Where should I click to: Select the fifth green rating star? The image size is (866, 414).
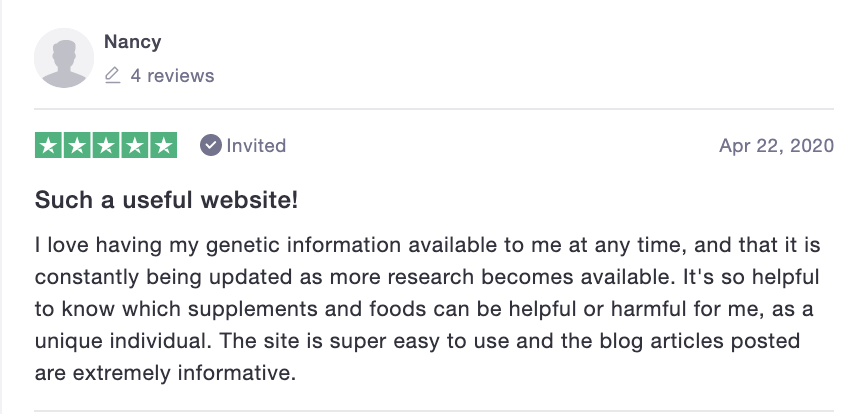point(164,146)
